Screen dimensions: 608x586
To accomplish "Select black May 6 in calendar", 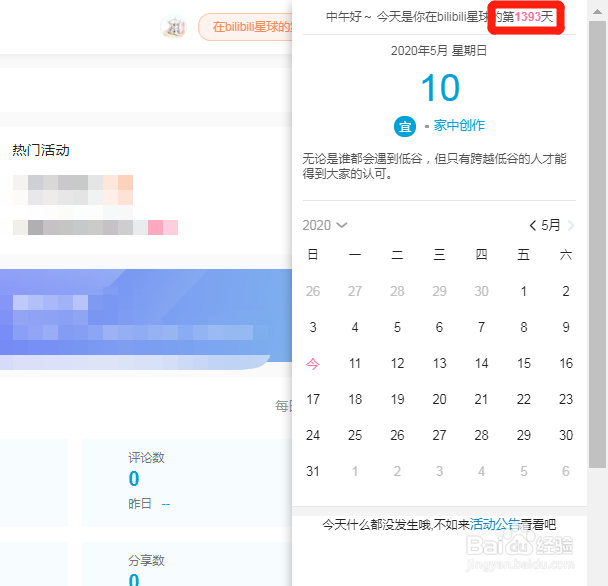I will pos(439,327).
